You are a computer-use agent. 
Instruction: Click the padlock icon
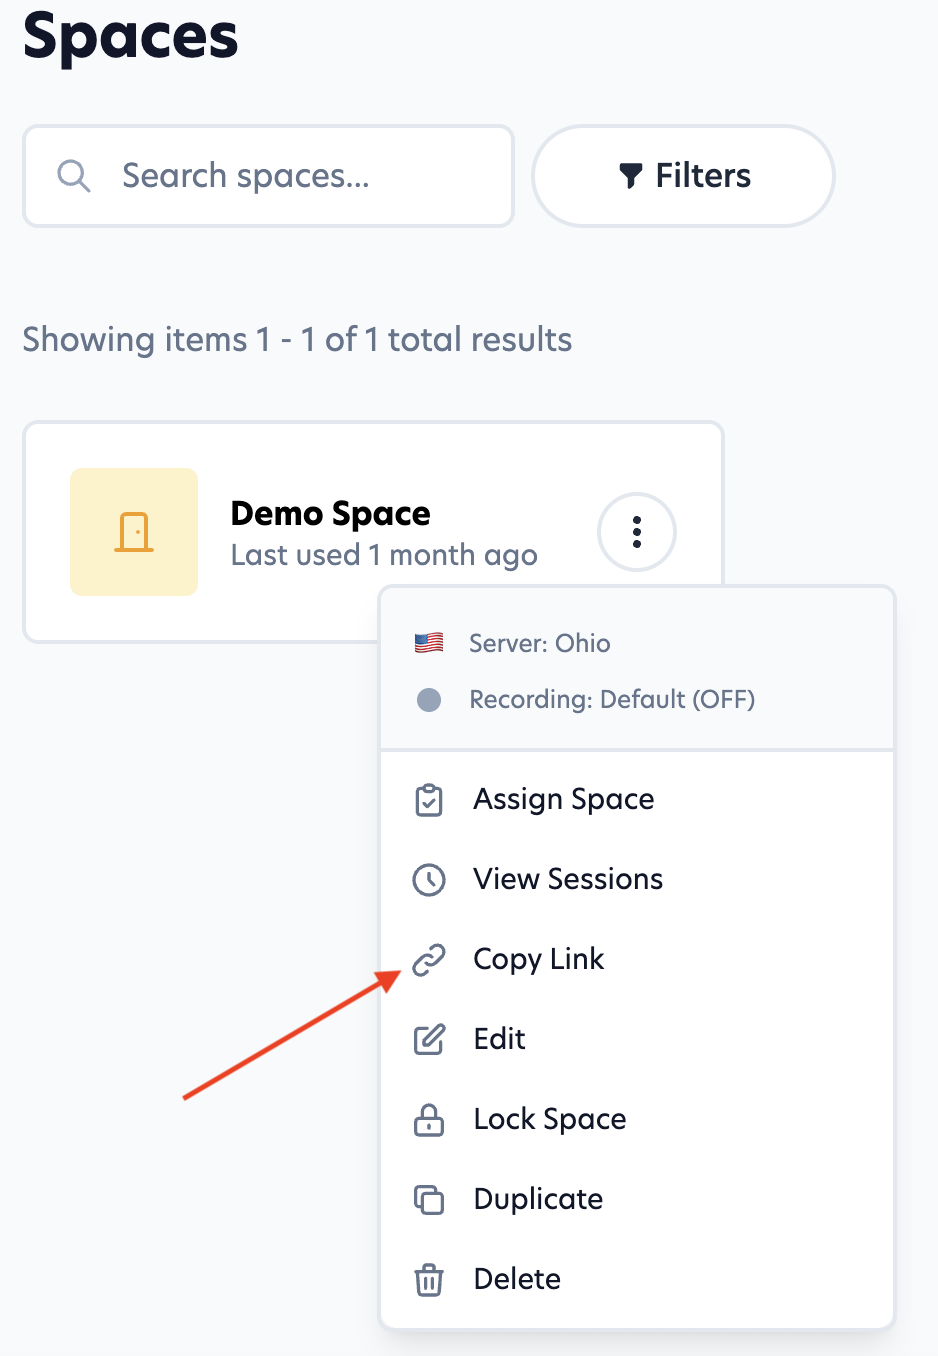(429, 1120)
